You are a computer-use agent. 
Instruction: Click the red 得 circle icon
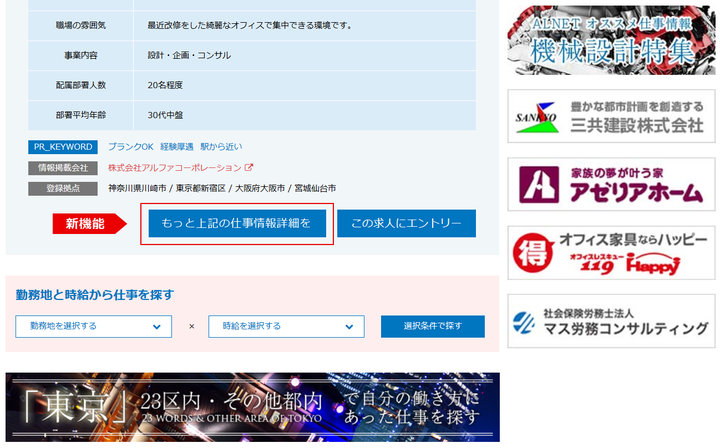tap(533, 252)
